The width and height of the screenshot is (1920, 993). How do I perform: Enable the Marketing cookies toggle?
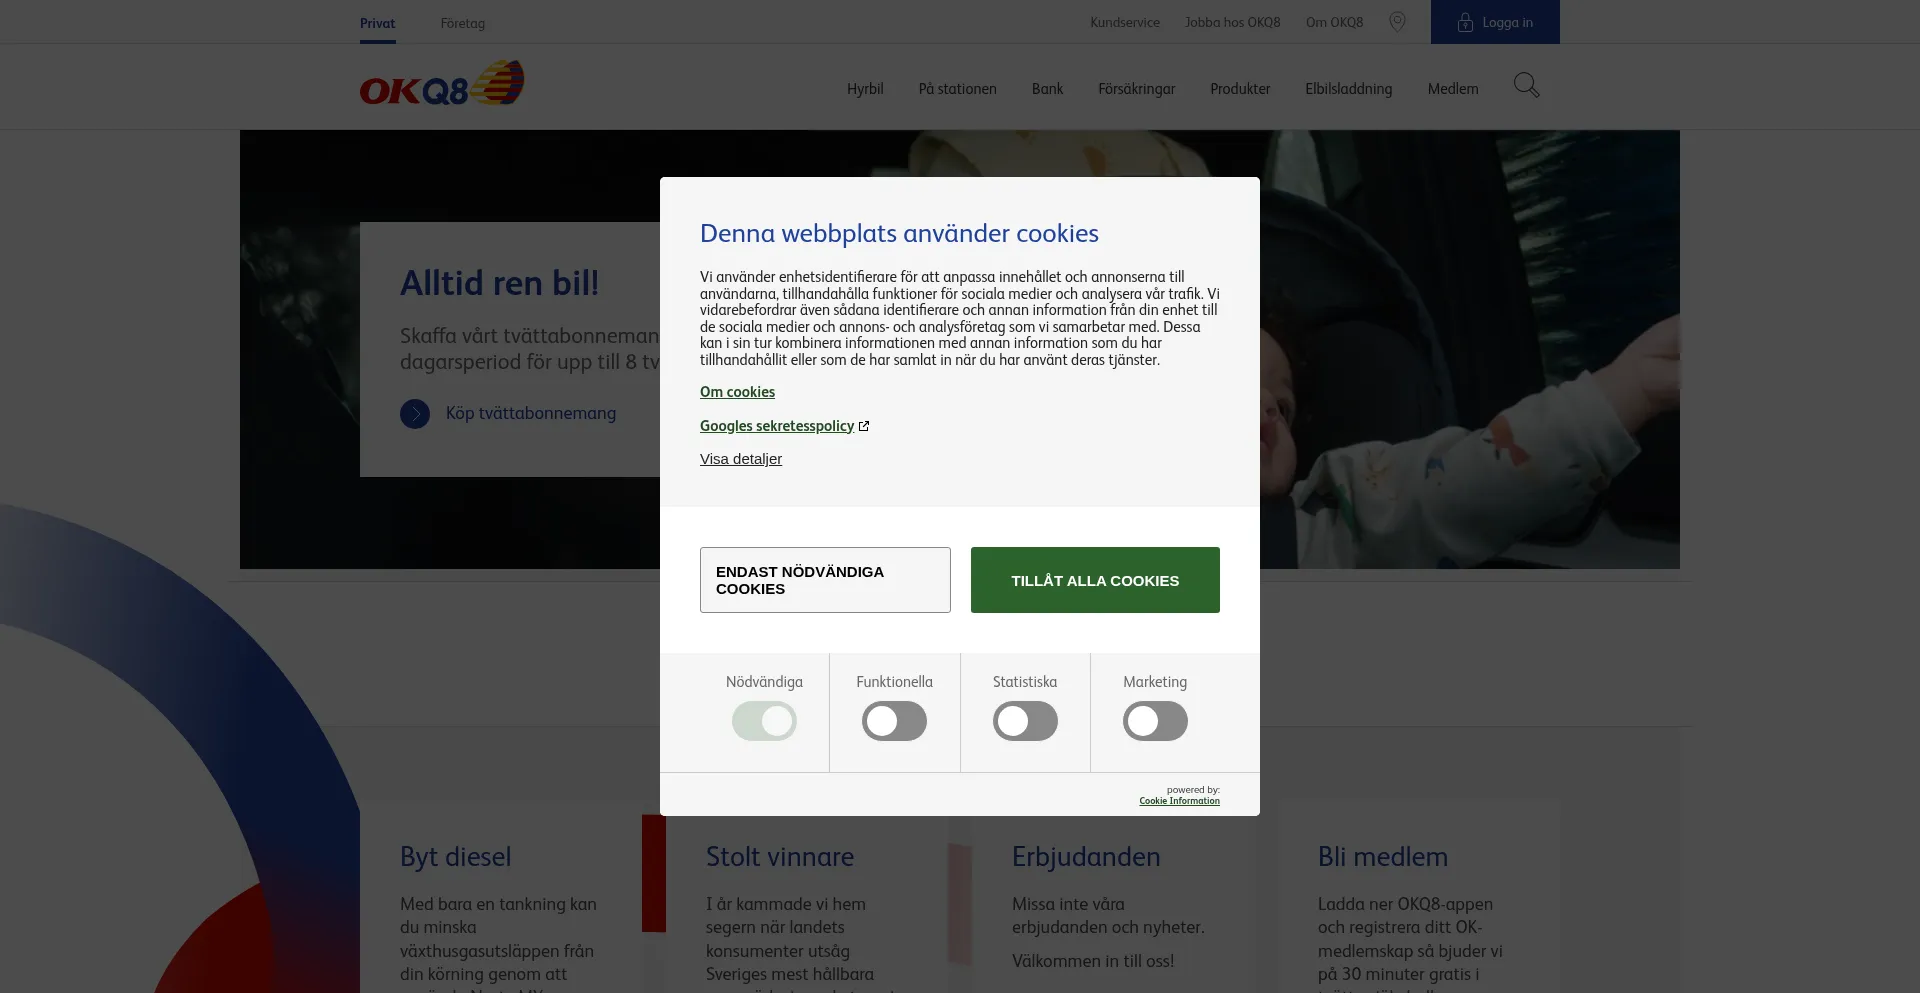pos(1155,721)
